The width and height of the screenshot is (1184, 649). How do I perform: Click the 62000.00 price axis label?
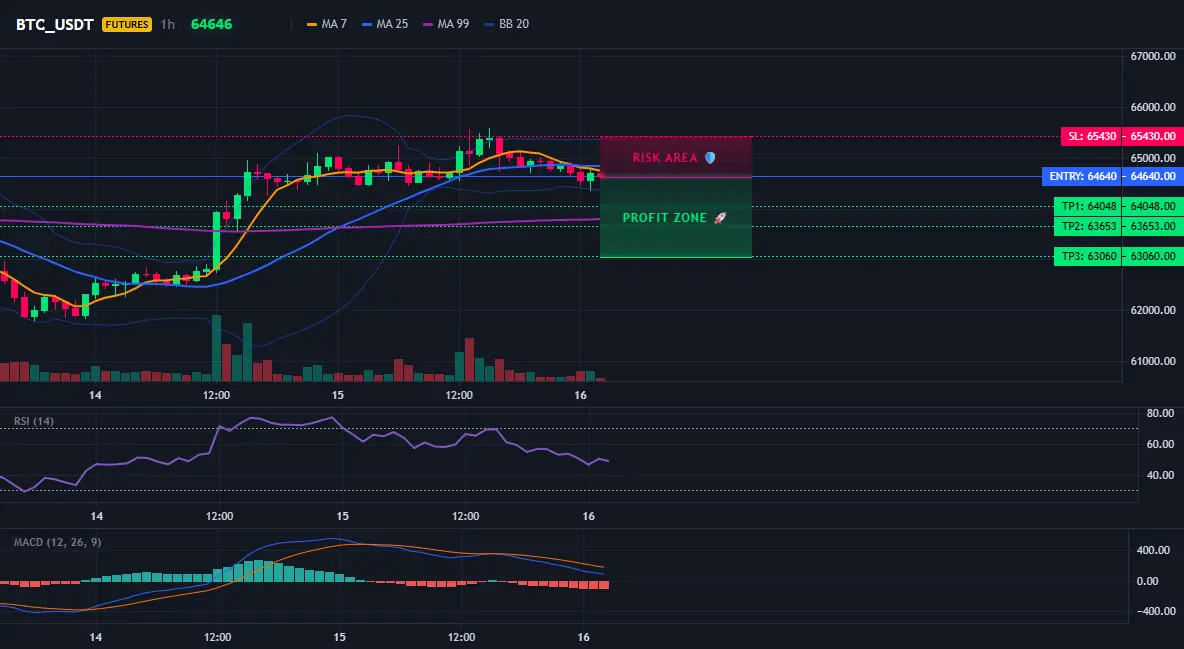point(1153,310)
